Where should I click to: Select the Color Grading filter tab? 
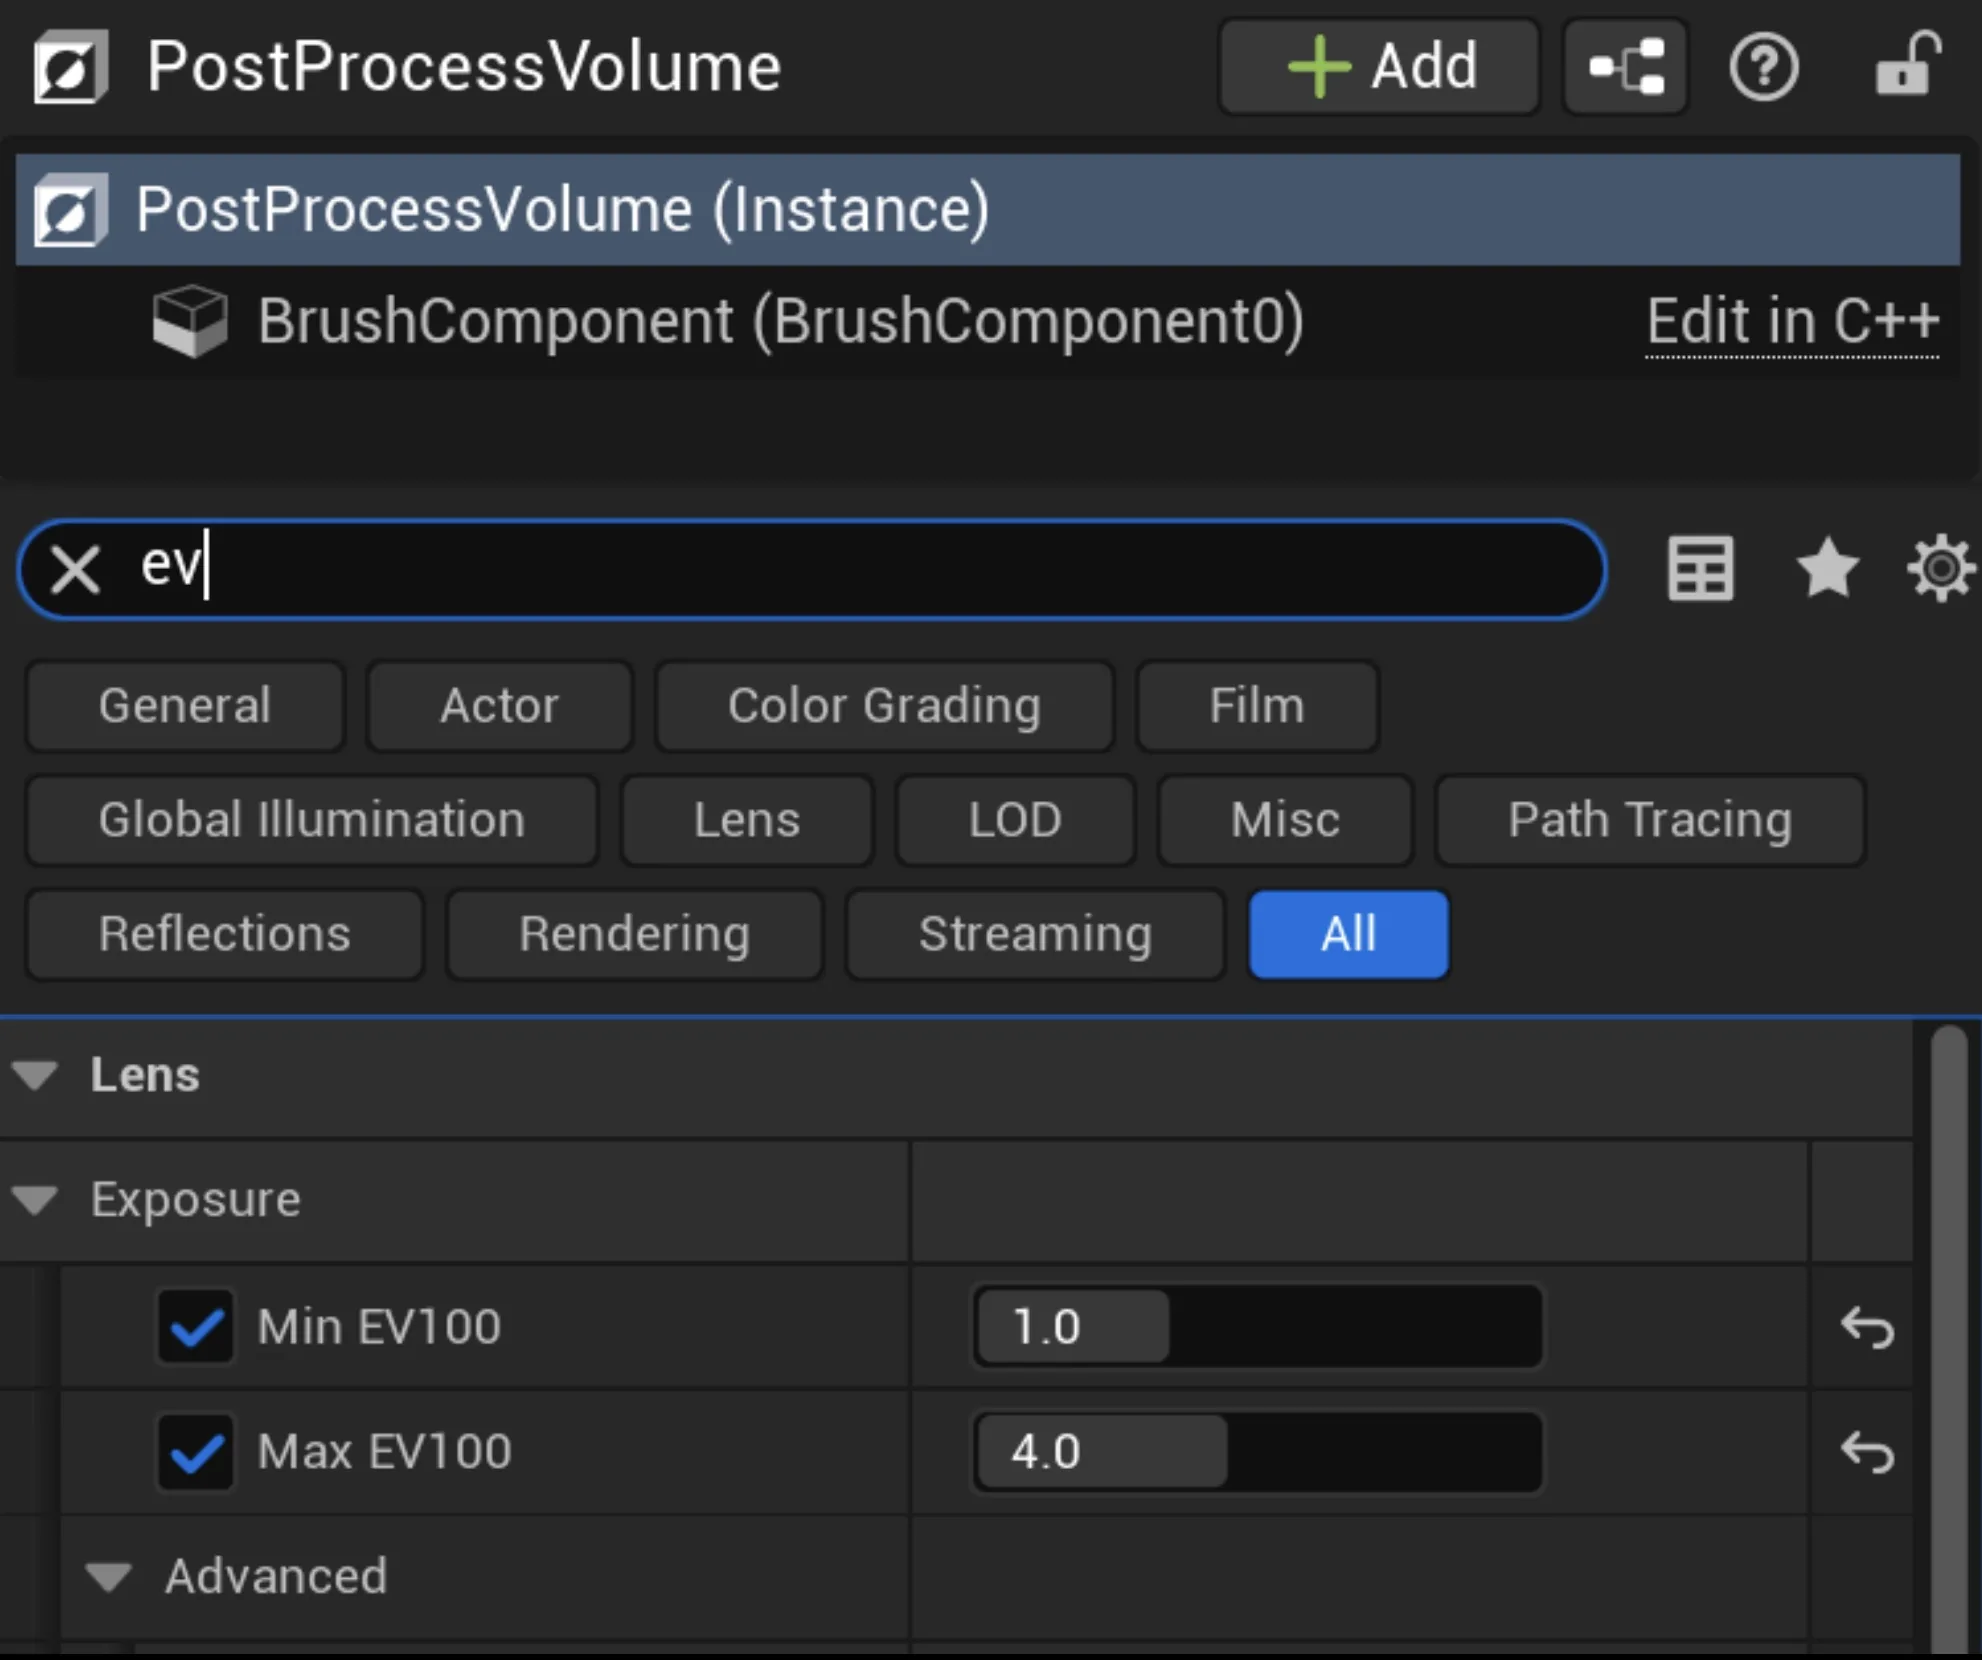tap(884, 706)
